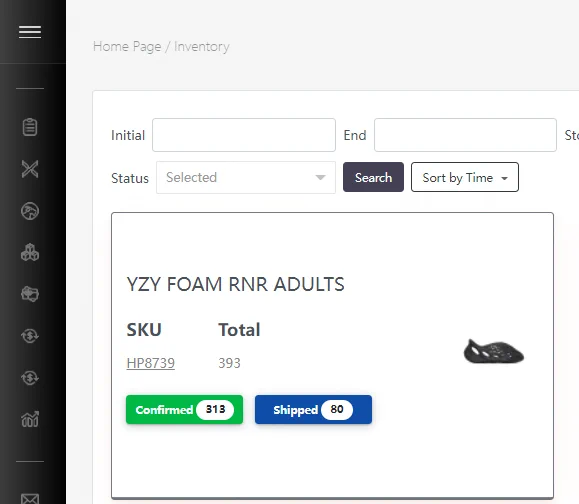Click the Yeezy Foam Runner shoe thumbnail
This screenshot has height=504, width=579.
[x=494, y=351]
